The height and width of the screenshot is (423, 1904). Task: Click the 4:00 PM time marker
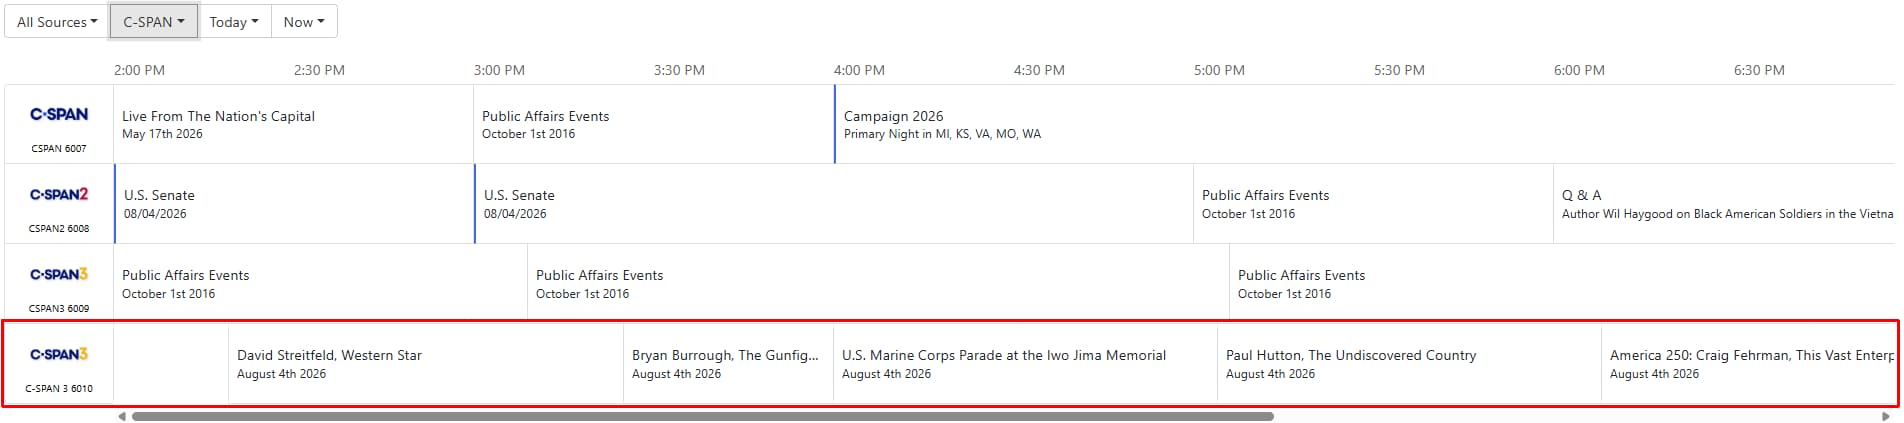click(859, 70)
